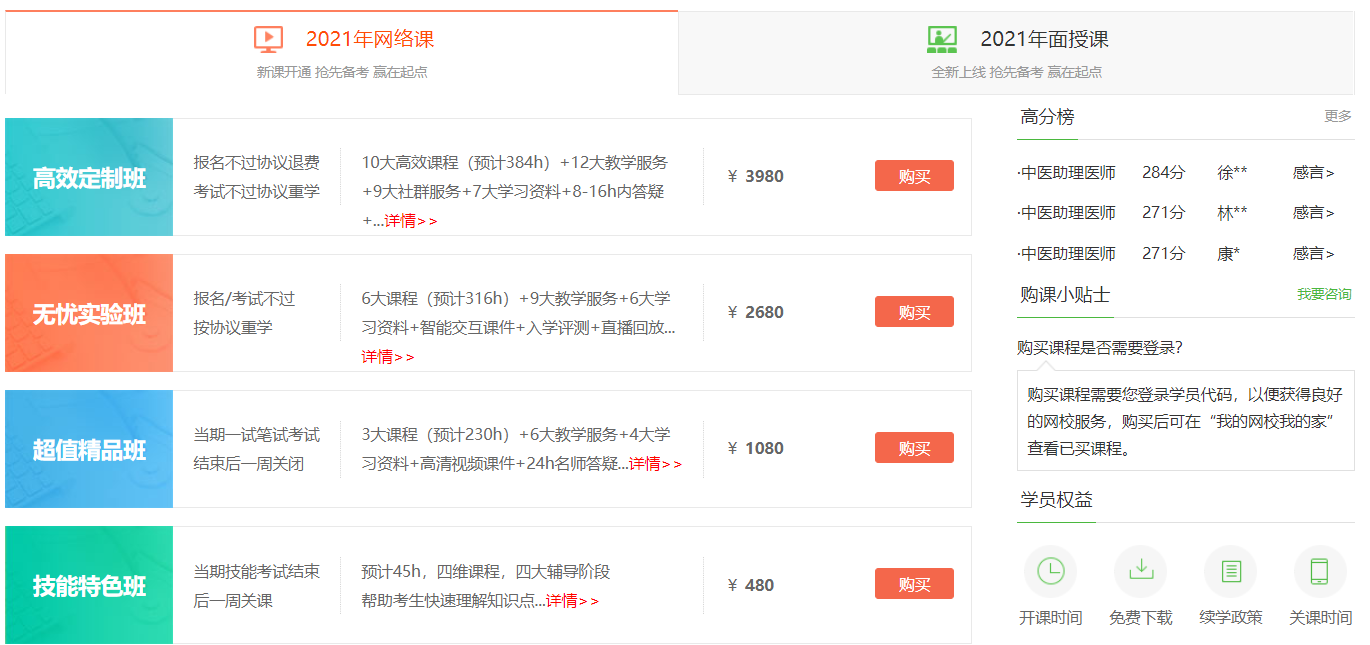Click the 技能特色班 banner image
This screenshot has height=645, width=1370.
88,583
